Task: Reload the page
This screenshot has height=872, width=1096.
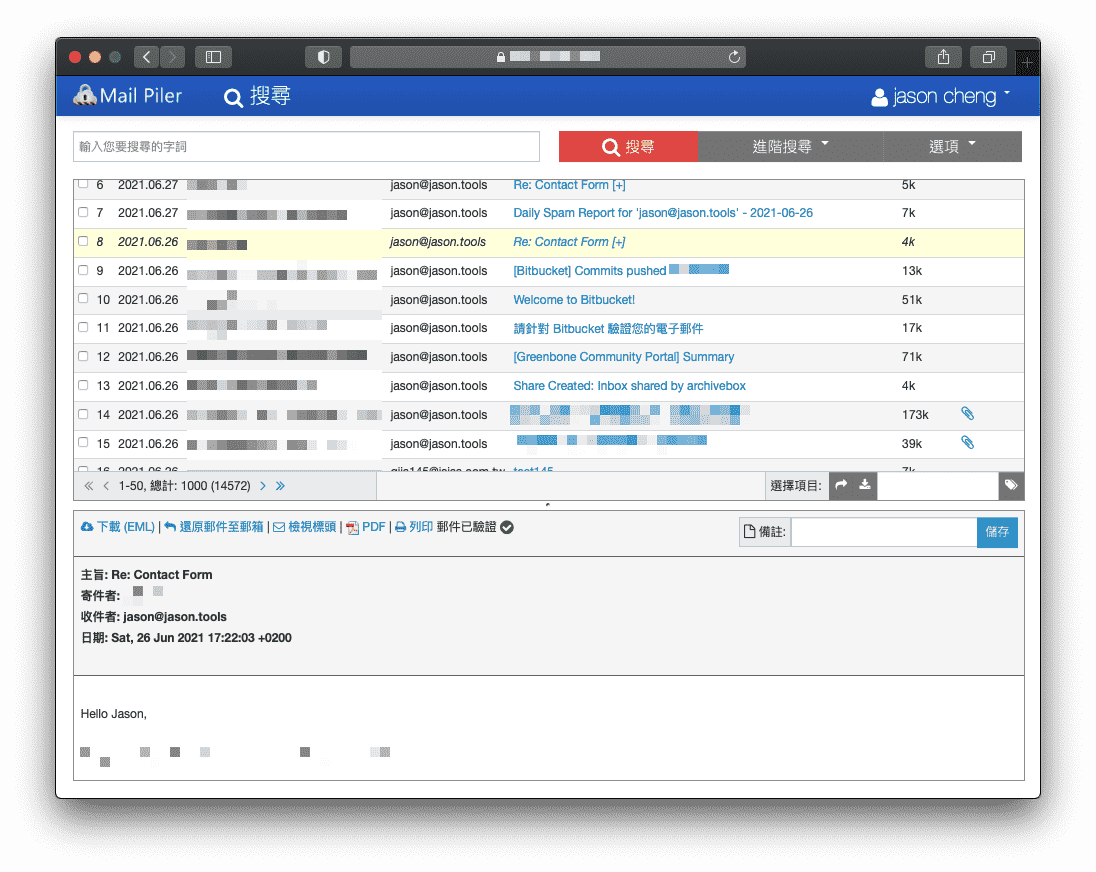Action: coord(734,57)
